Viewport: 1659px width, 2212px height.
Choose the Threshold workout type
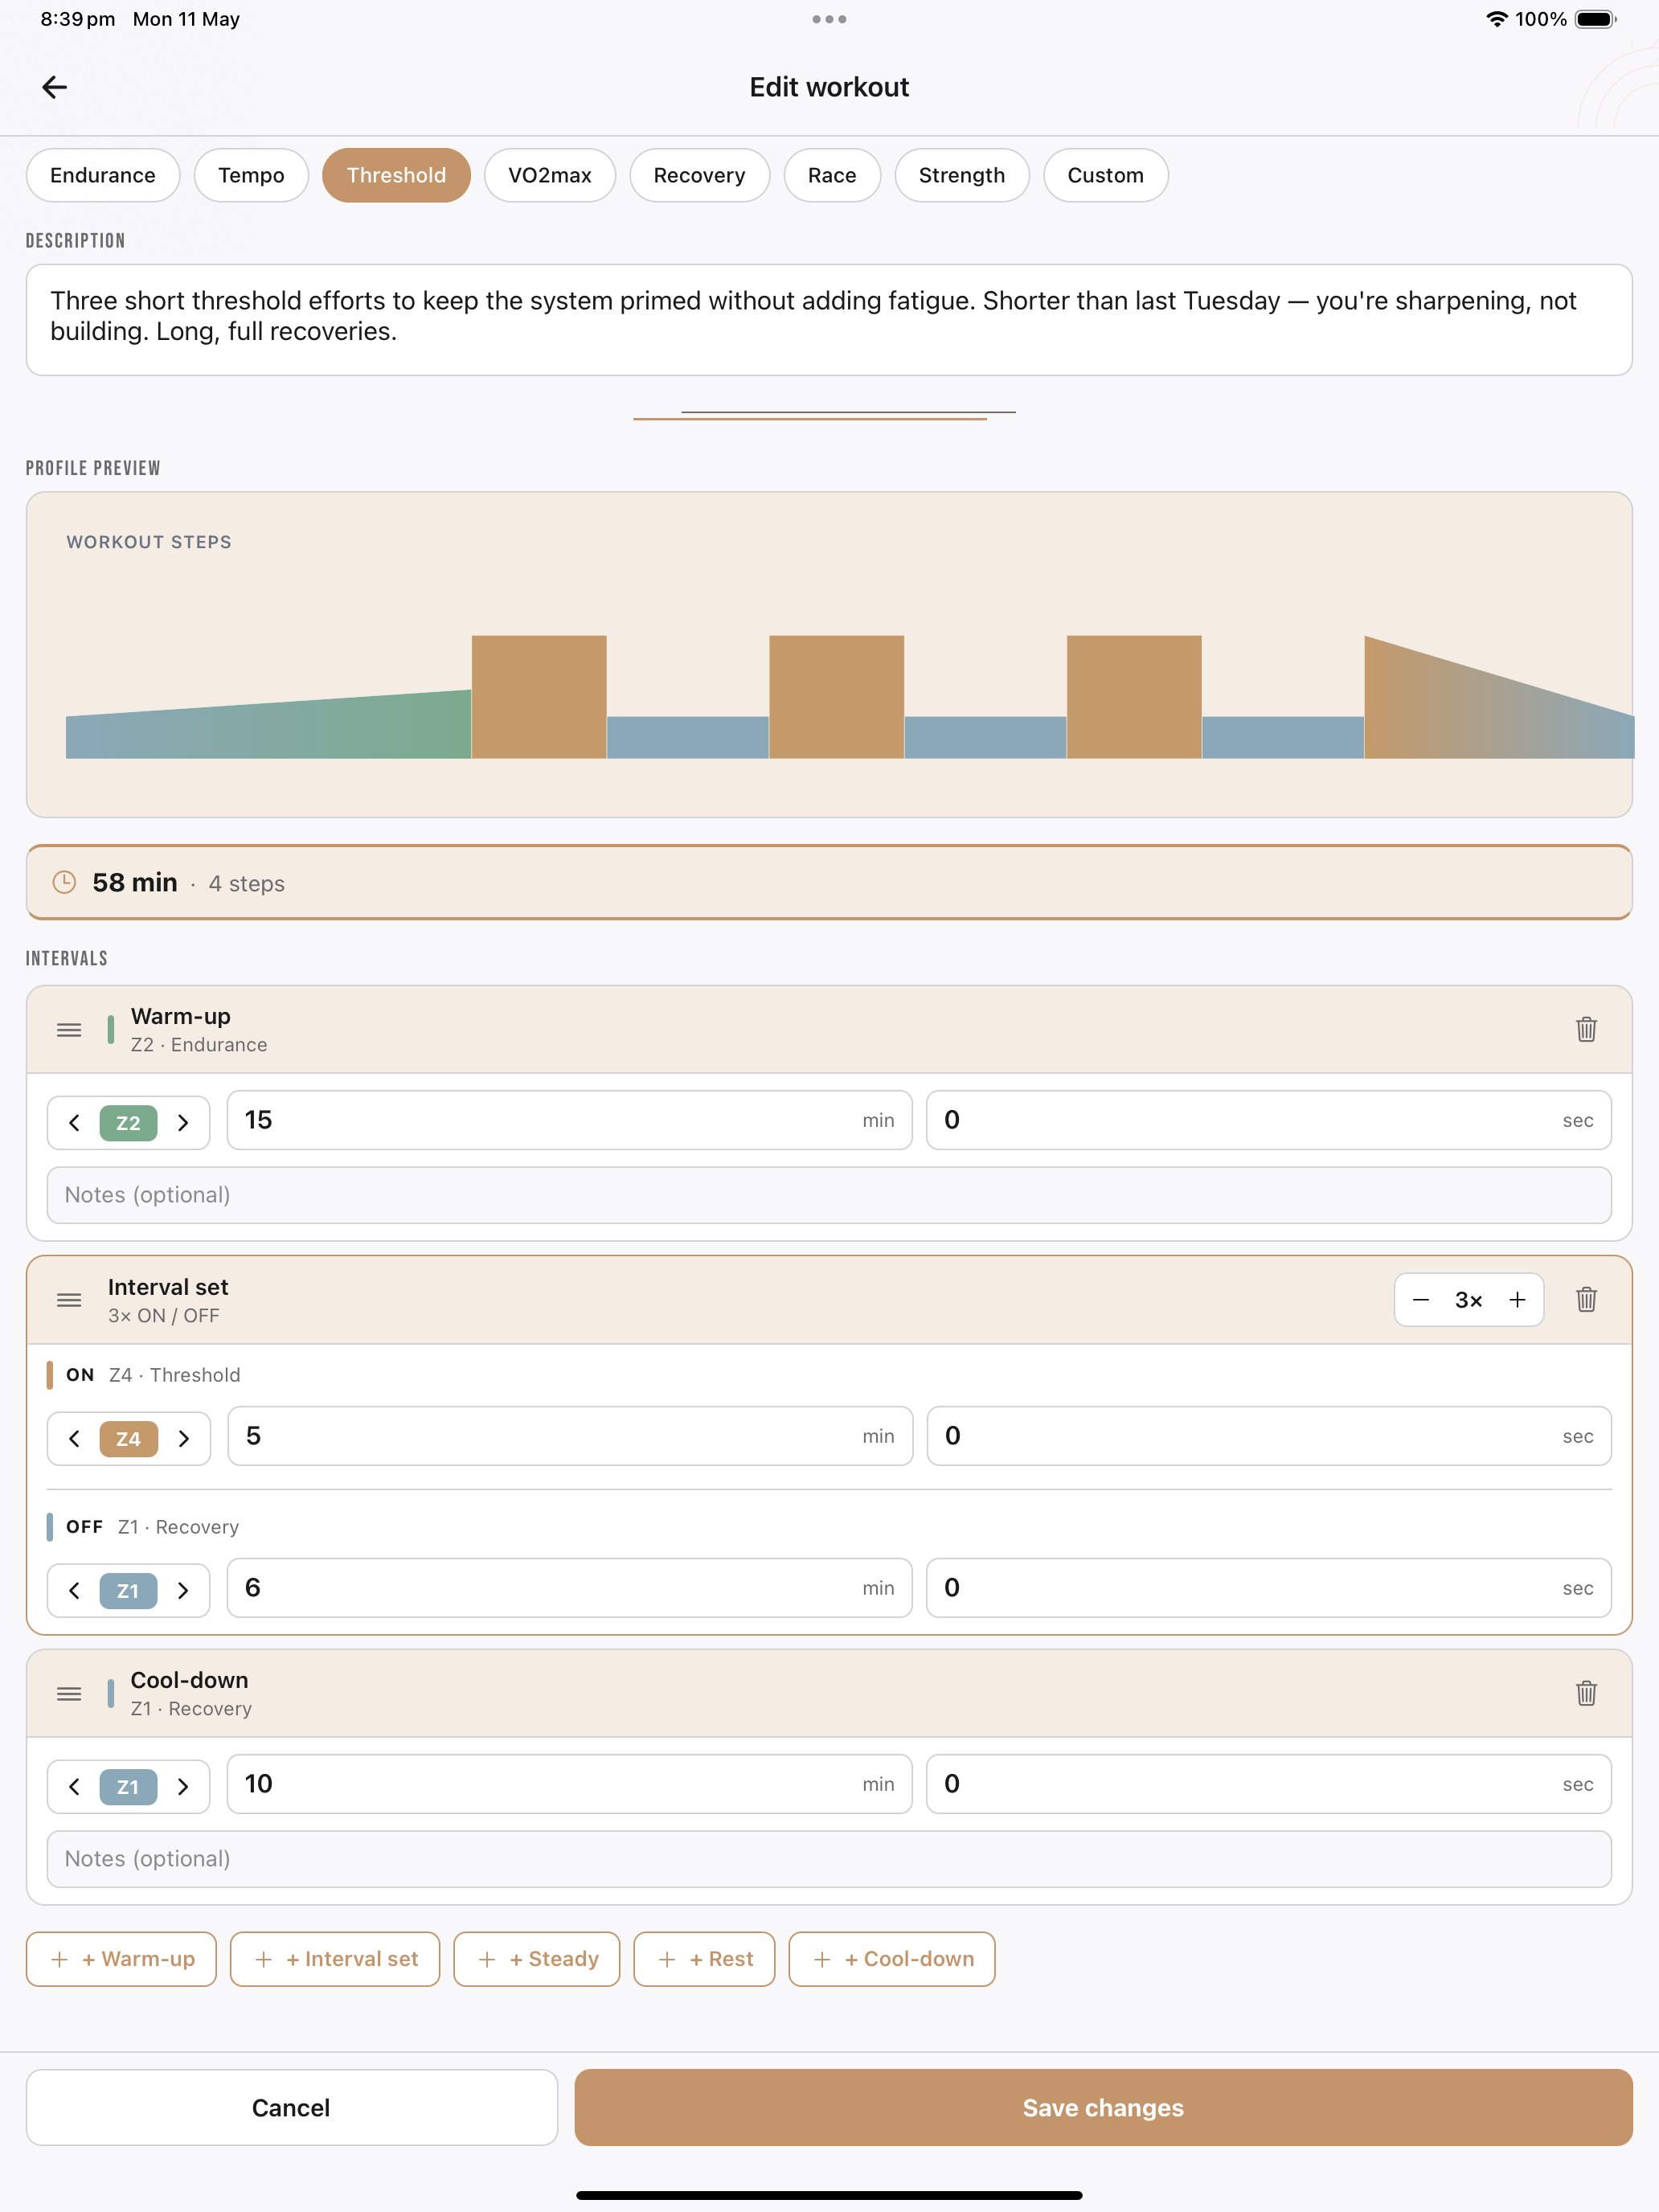[396, 175]
